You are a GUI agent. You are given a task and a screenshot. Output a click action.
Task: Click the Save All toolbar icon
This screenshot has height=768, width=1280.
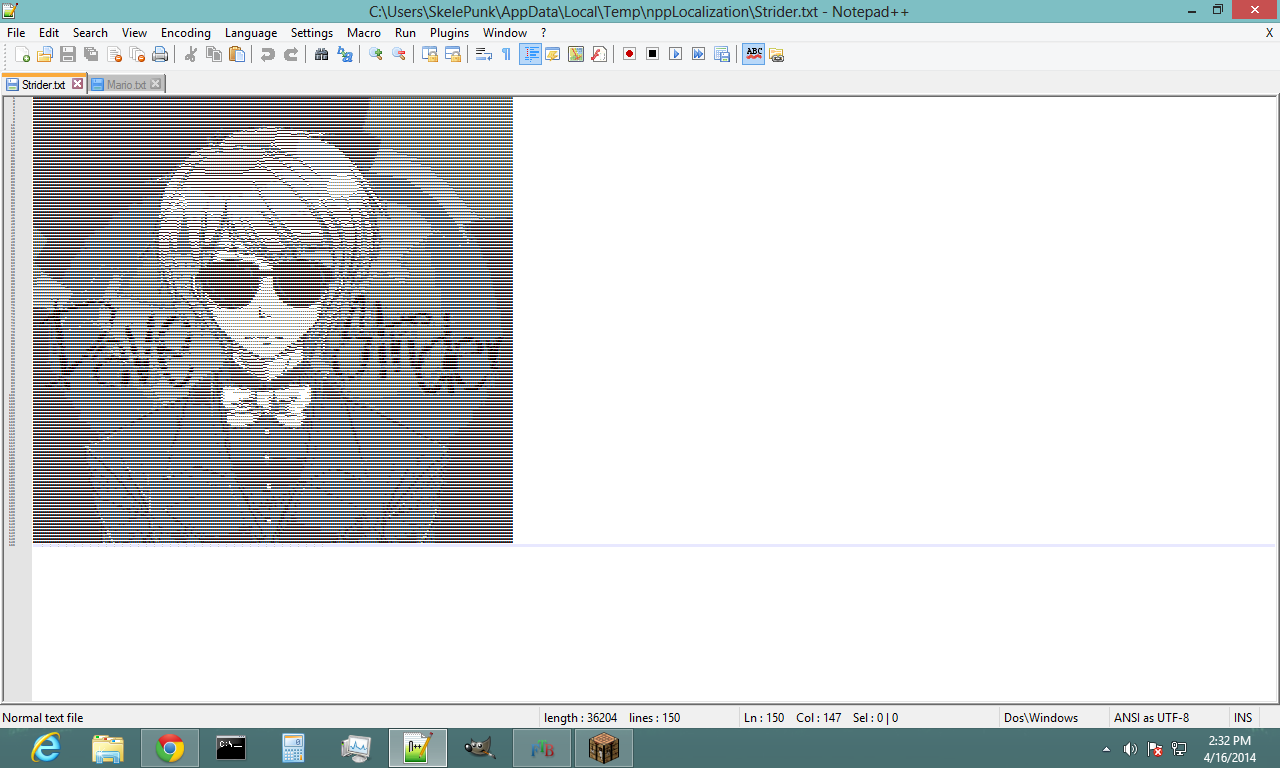91,54
